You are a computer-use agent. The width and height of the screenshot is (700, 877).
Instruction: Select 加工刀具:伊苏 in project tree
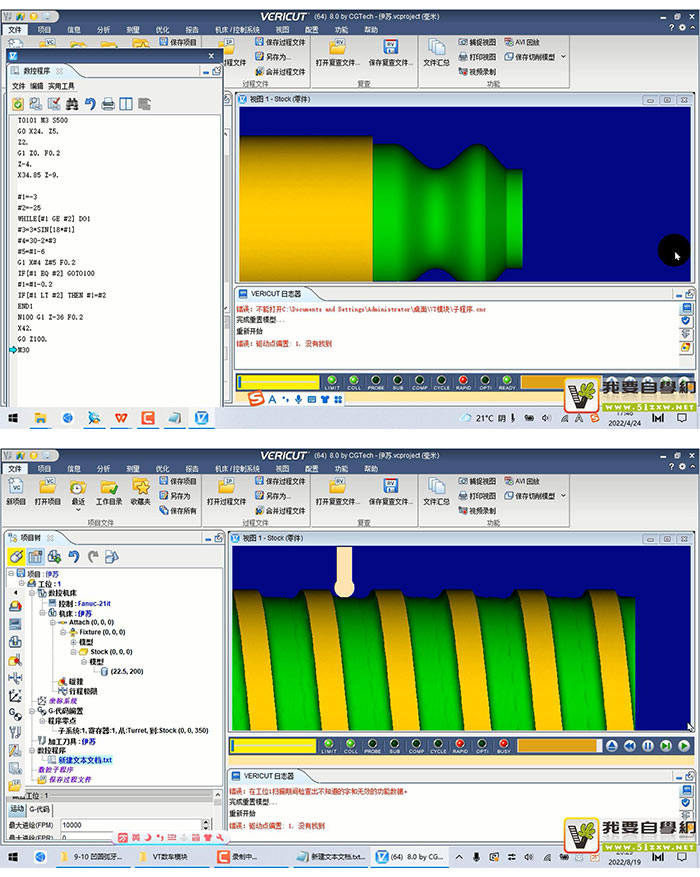(72, 741)
